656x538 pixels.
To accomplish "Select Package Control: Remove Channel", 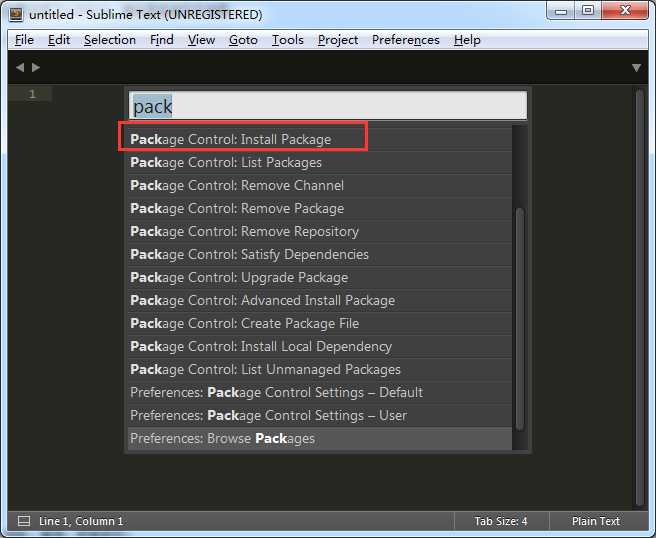I will [320, 185].
